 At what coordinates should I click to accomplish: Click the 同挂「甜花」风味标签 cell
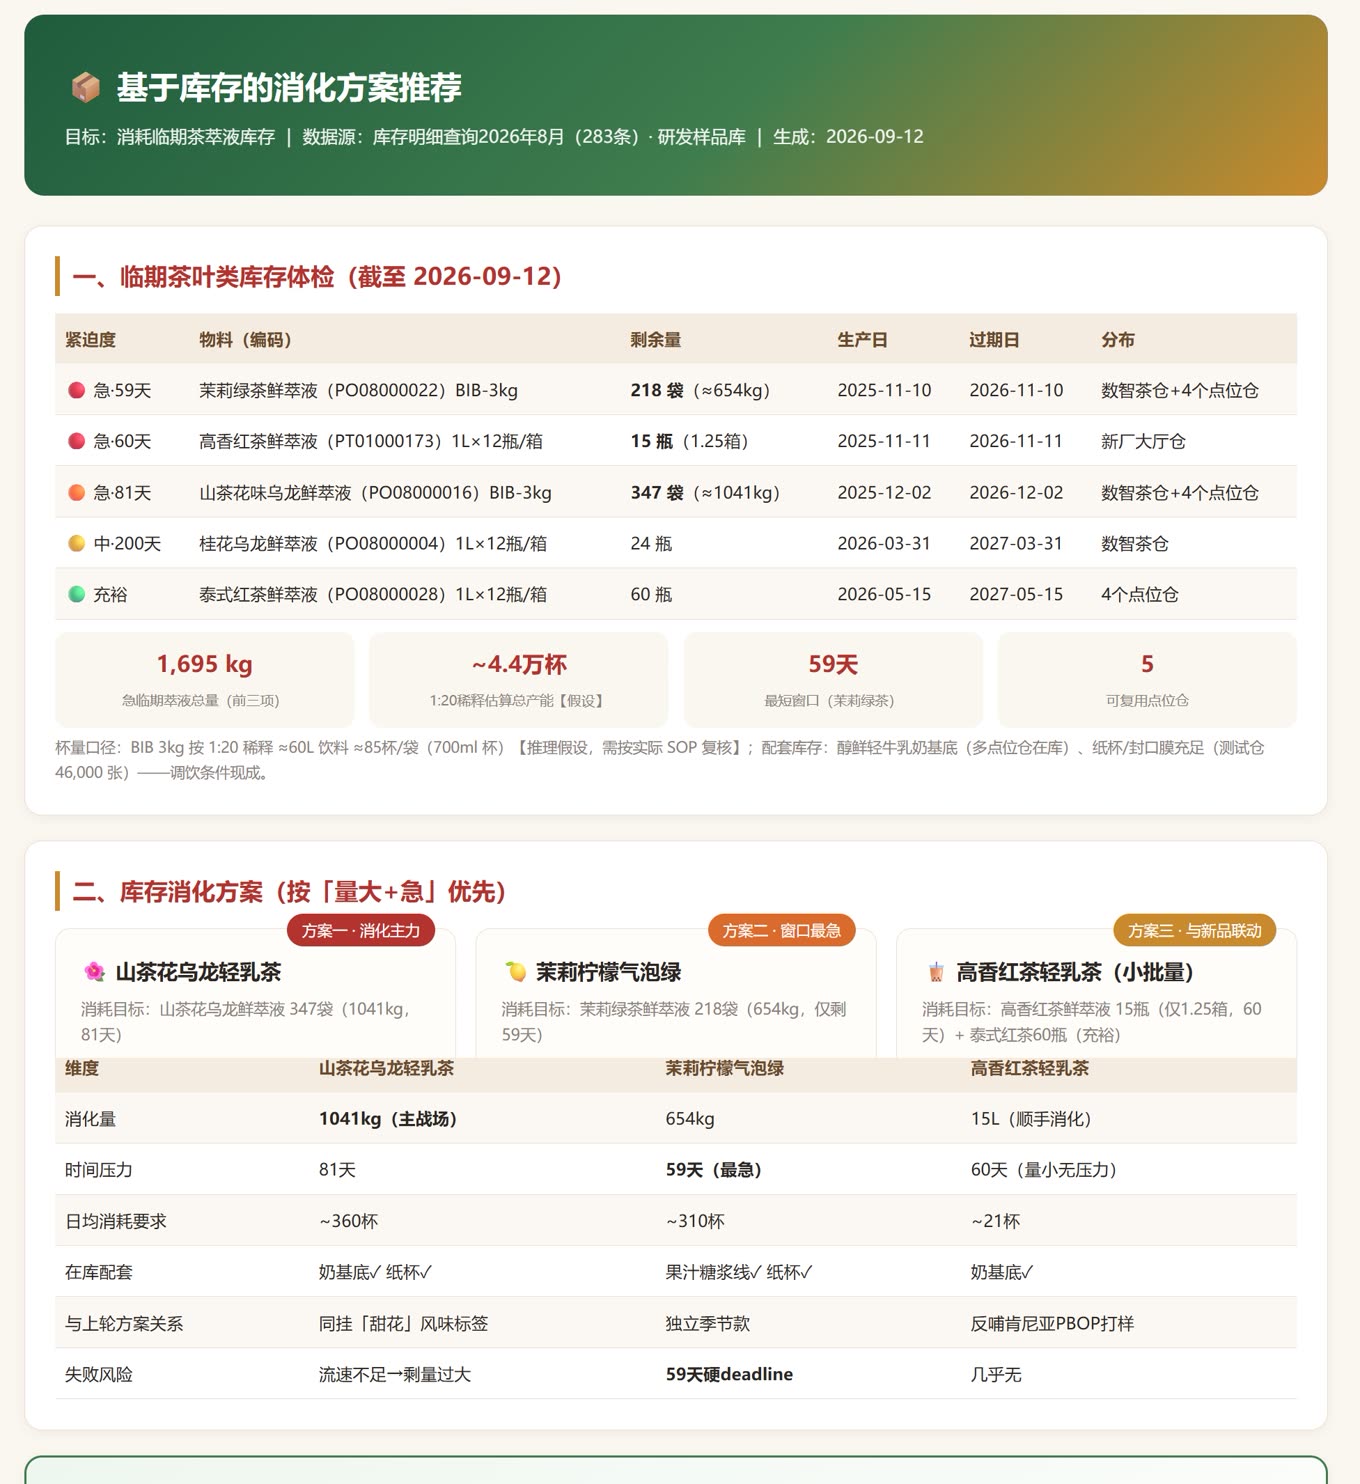[403, 1323]
